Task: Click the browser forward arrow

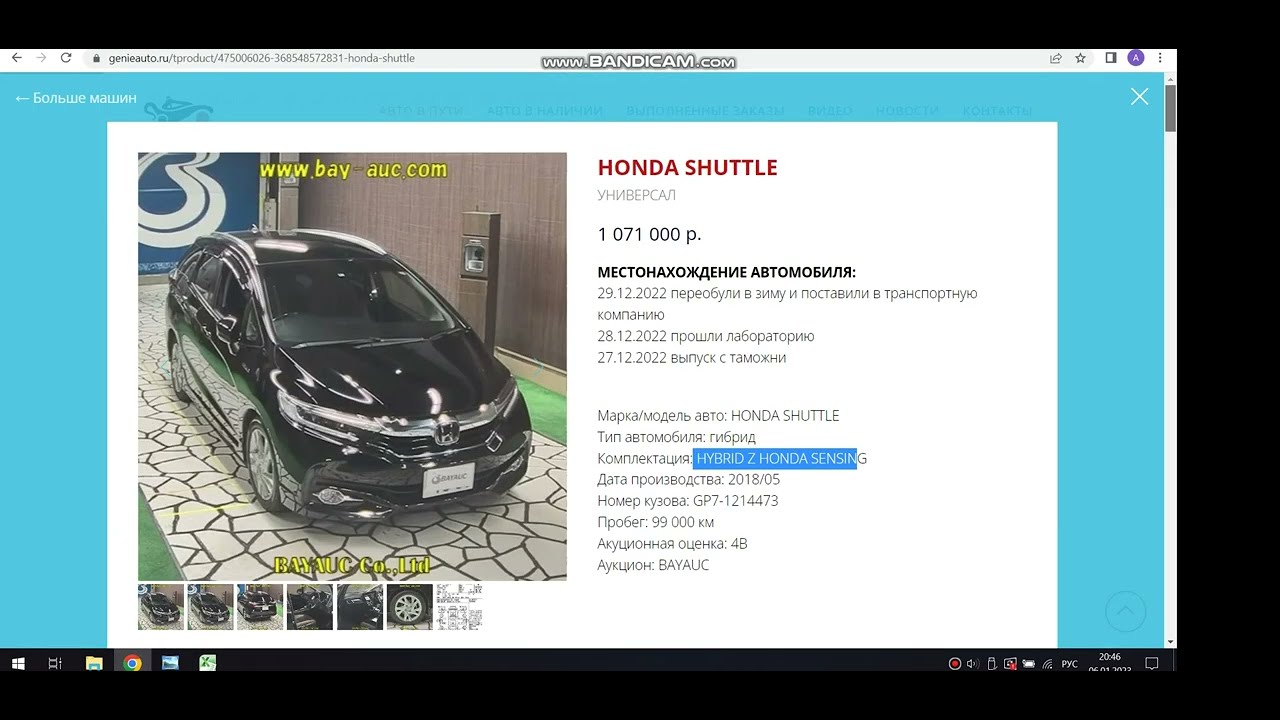Action: [x=41, y=58]
